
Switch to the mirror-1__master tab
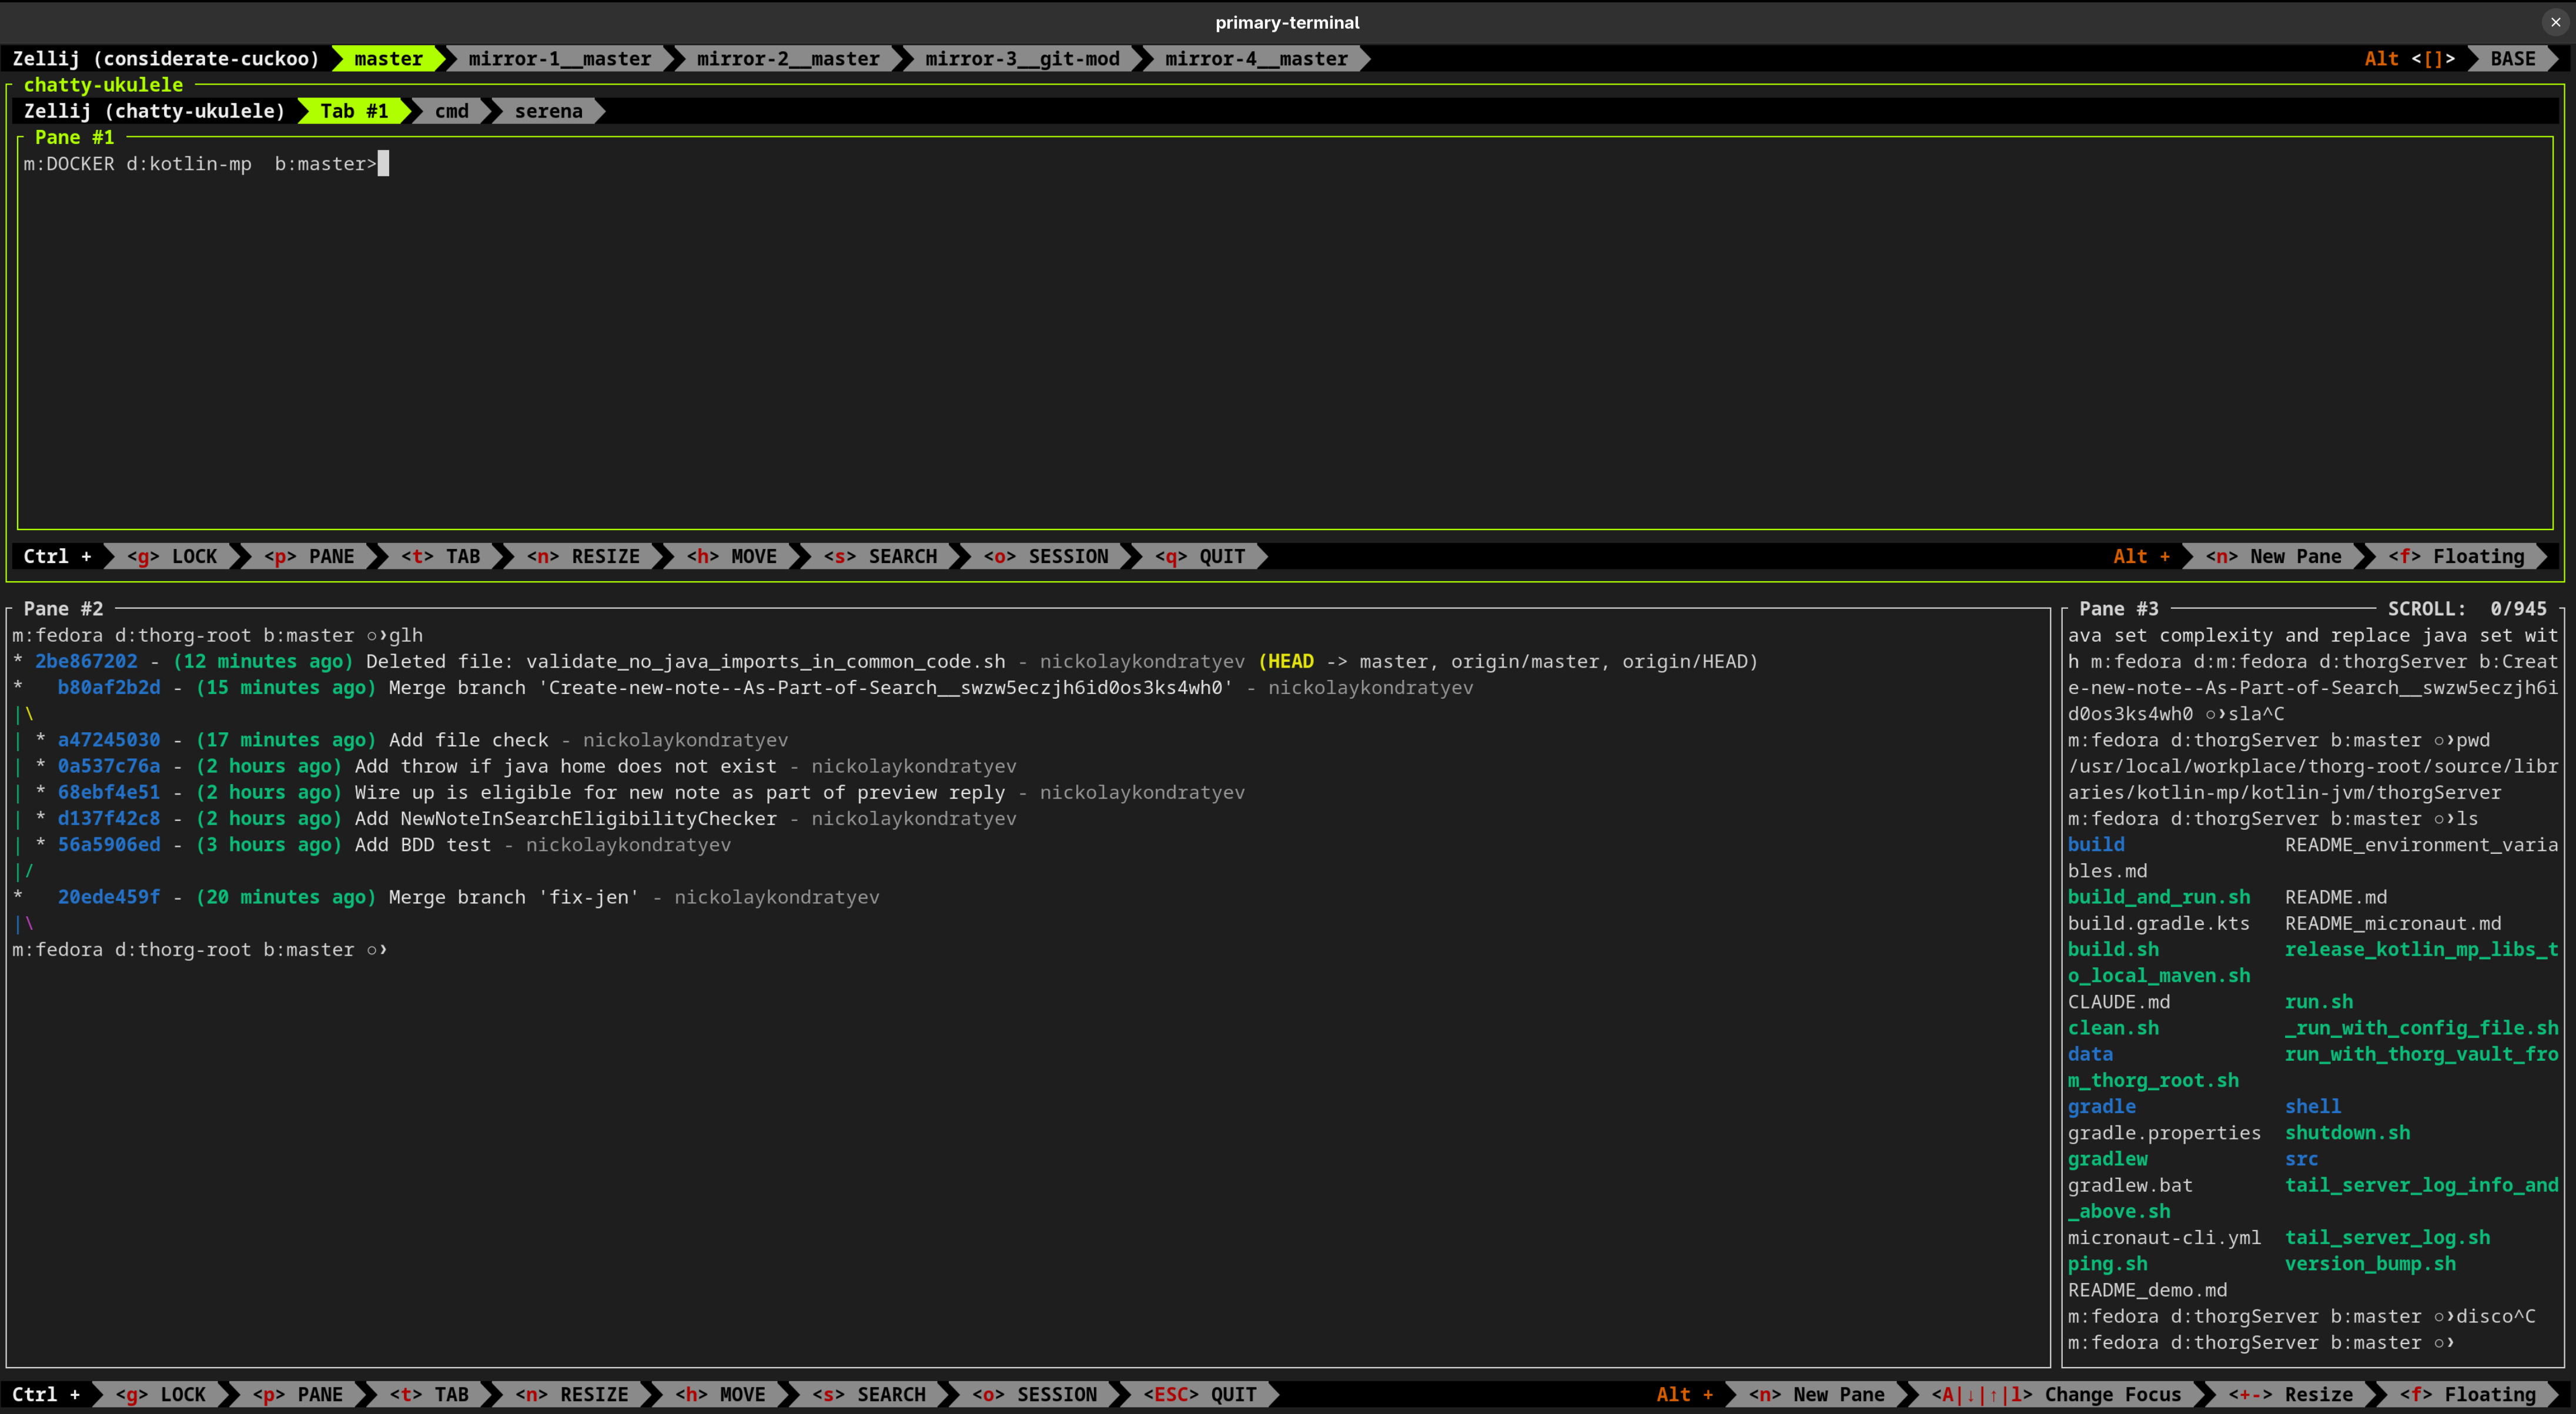[x=559, y=59]
